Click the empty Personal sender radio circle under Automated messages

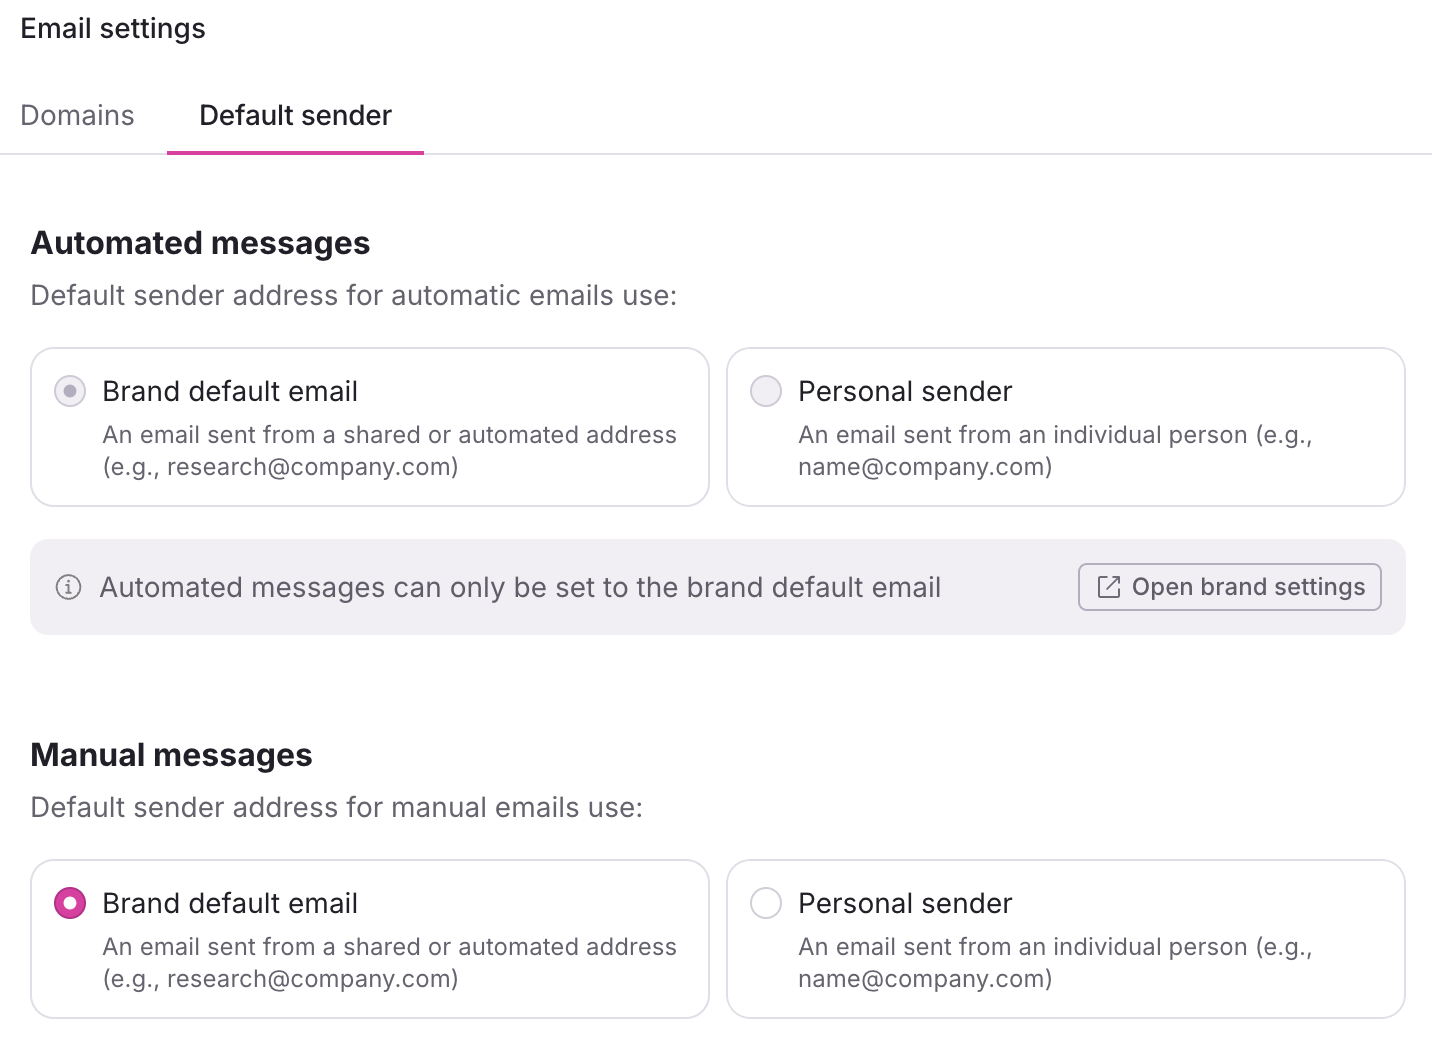(765, 391)
